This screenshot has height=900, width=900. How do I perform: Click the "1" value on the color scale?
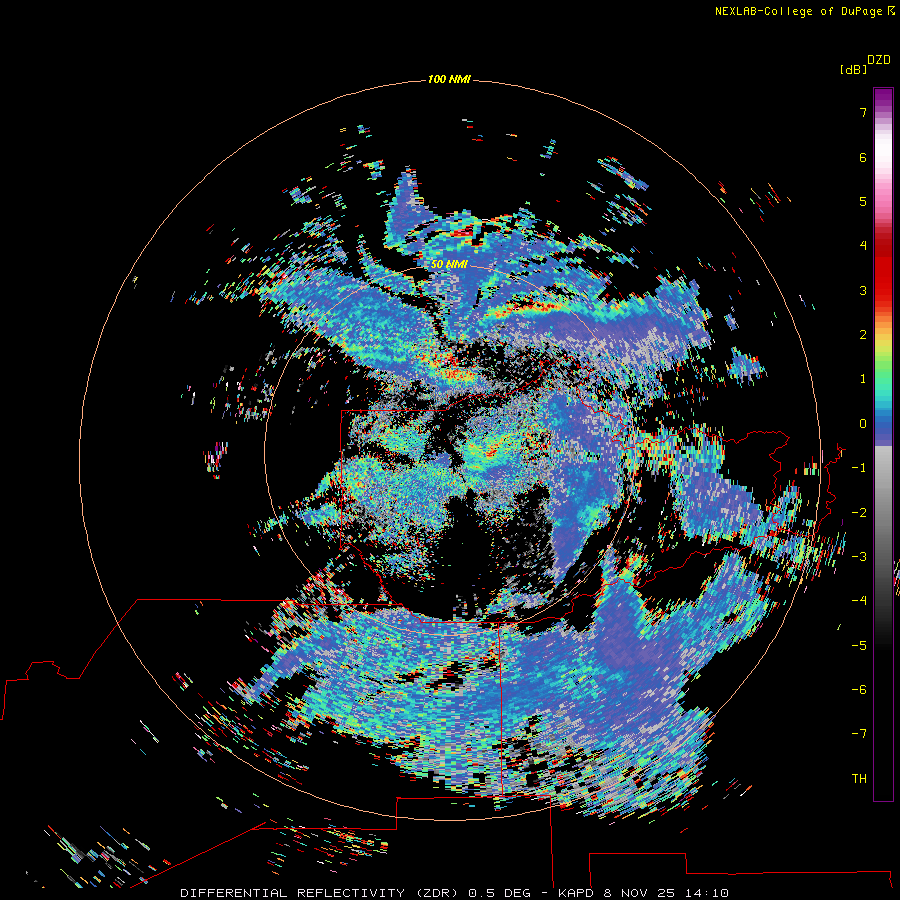863,379
